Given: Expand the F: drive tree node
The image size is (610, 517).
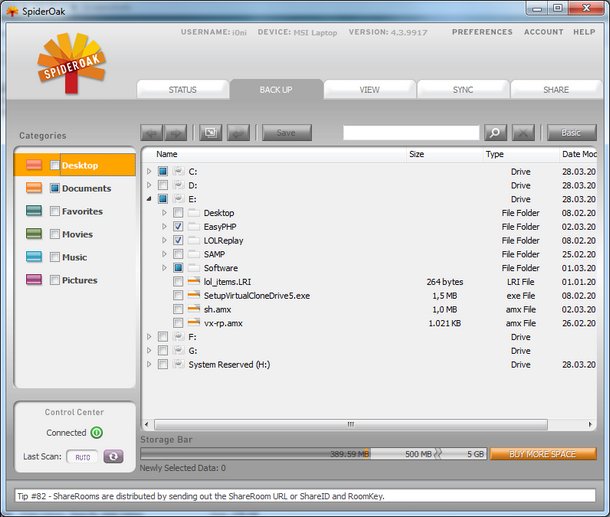Looking at the screenshot, I should [x=149, y=336].
